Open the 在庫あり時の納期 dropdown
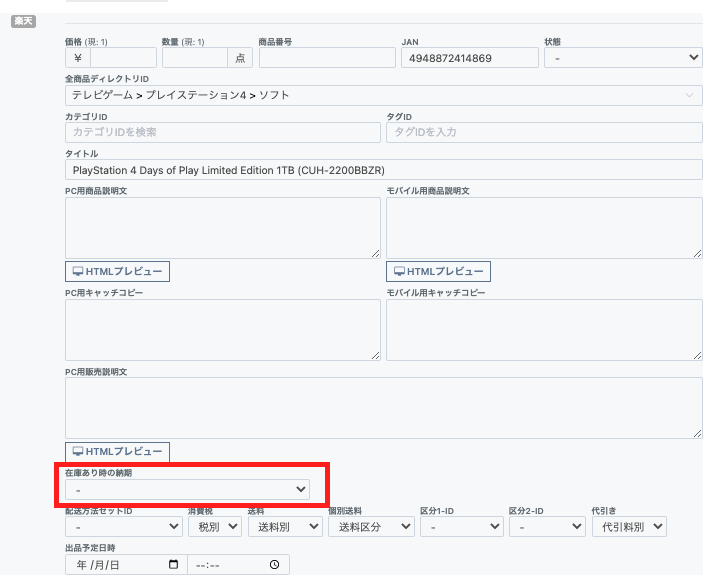This screenshot has width=713, height=582. [x=187, y=490]
